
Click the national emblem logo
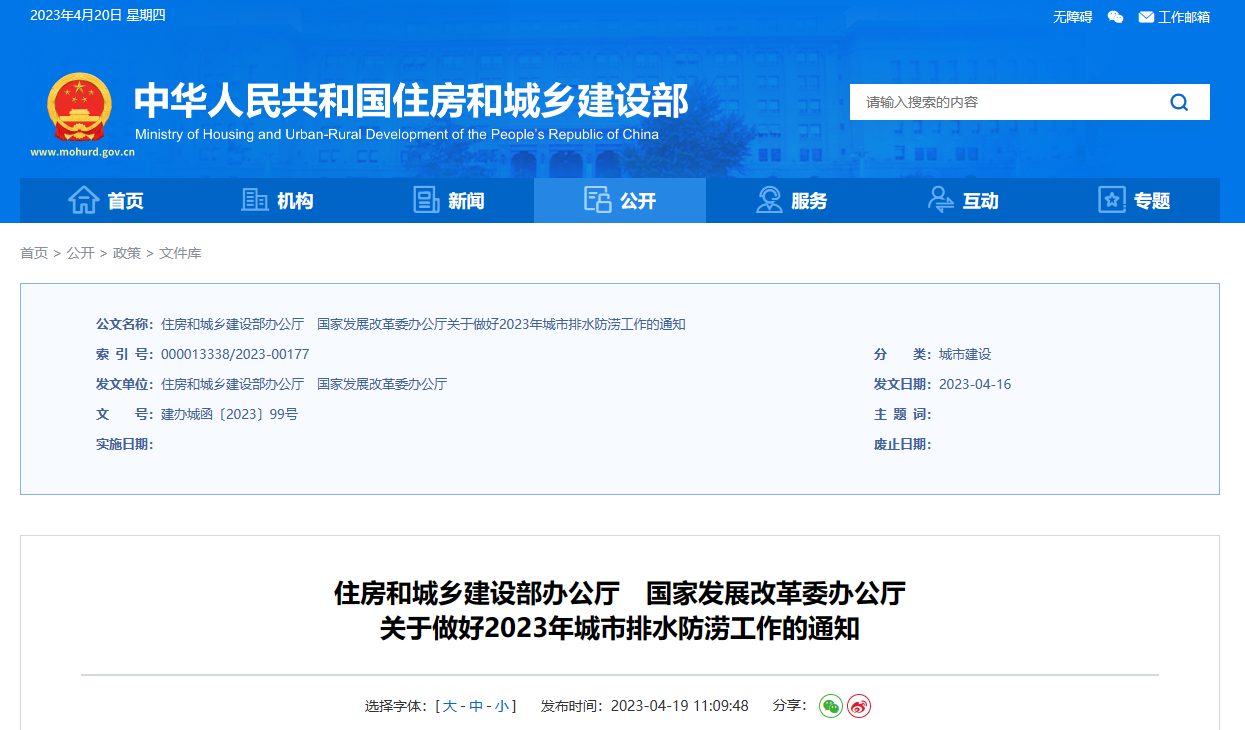pos(81,108)
